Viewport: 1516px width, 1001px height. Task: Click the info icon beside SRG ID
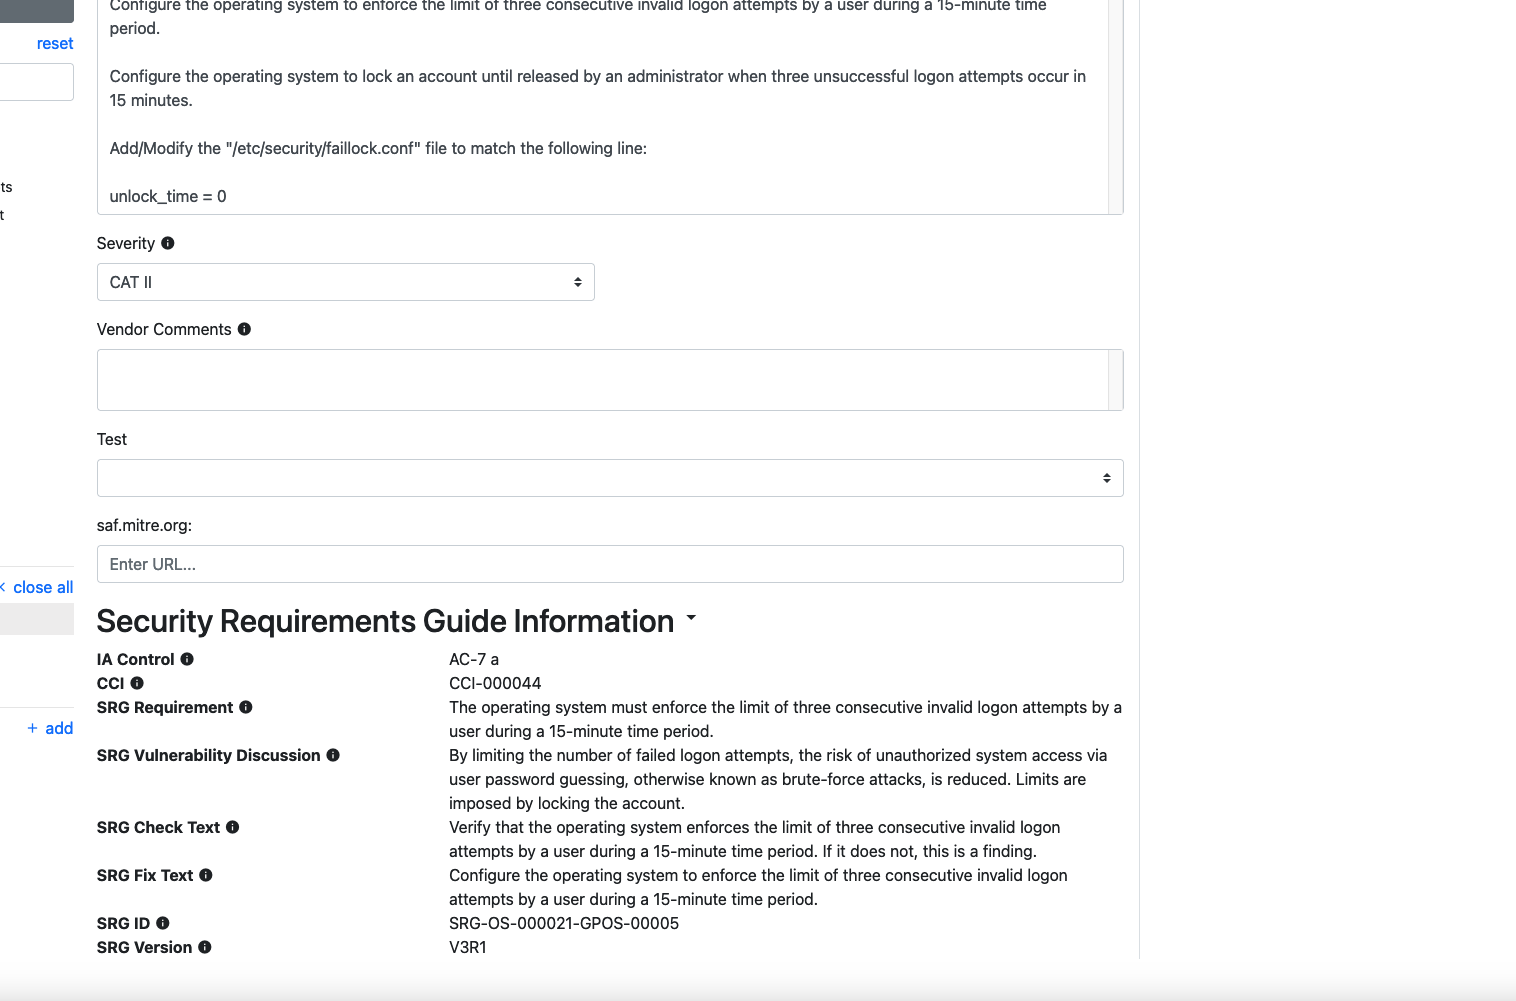[x=163, y=923]
